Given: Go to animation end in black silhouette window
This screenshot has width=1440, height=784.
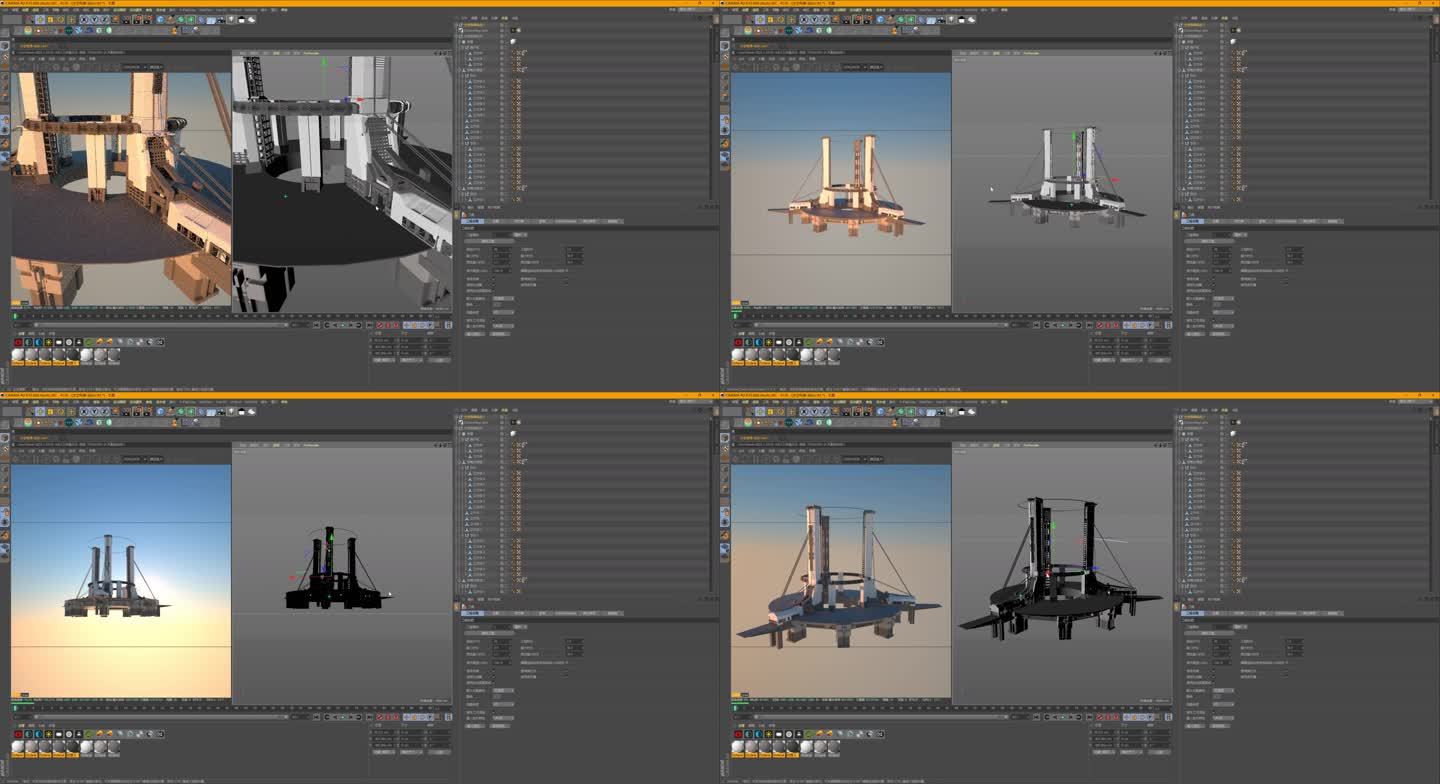Looking at the screenshot, I should pyautogui.click(x=369, y=716).
